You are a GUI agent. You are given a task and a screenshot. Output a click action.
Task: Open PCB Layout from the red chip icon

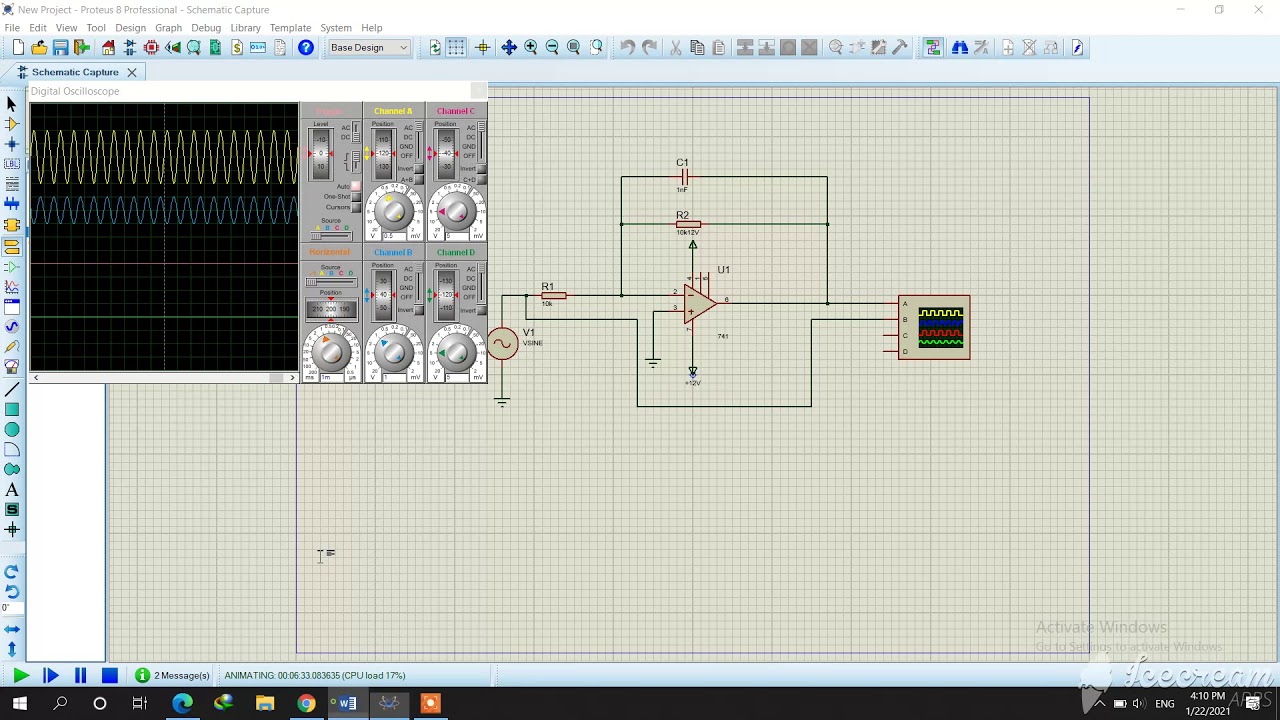[151, 48]
